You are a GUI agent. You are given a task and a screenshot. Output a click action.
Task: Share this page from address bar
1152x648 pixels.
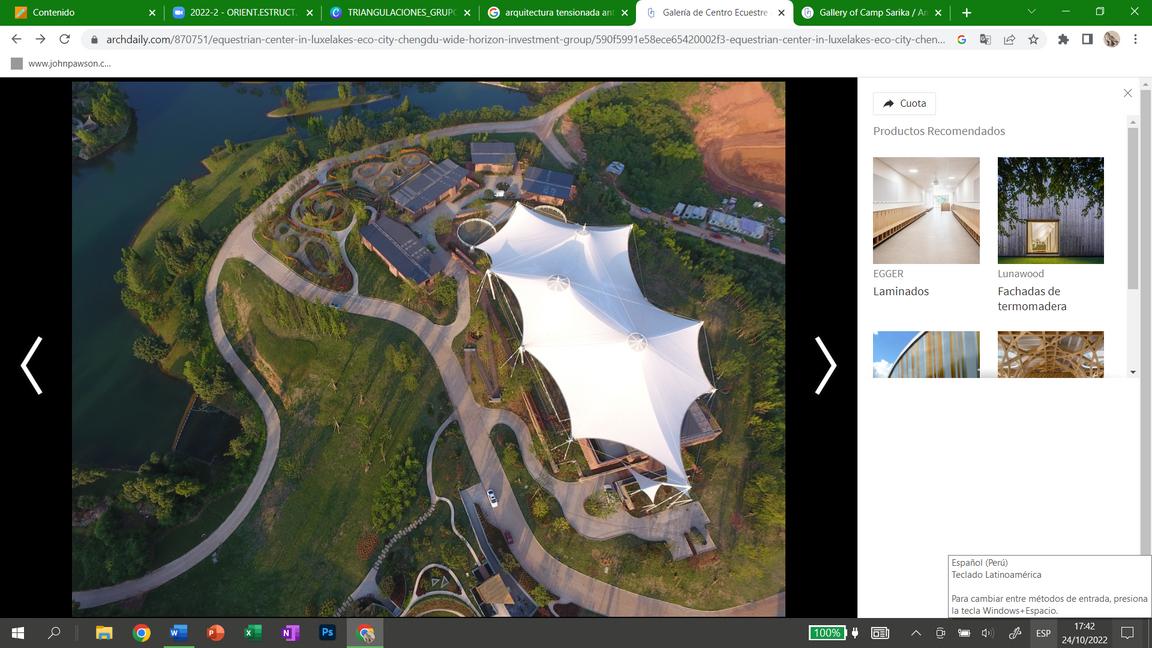(1009, 40)
